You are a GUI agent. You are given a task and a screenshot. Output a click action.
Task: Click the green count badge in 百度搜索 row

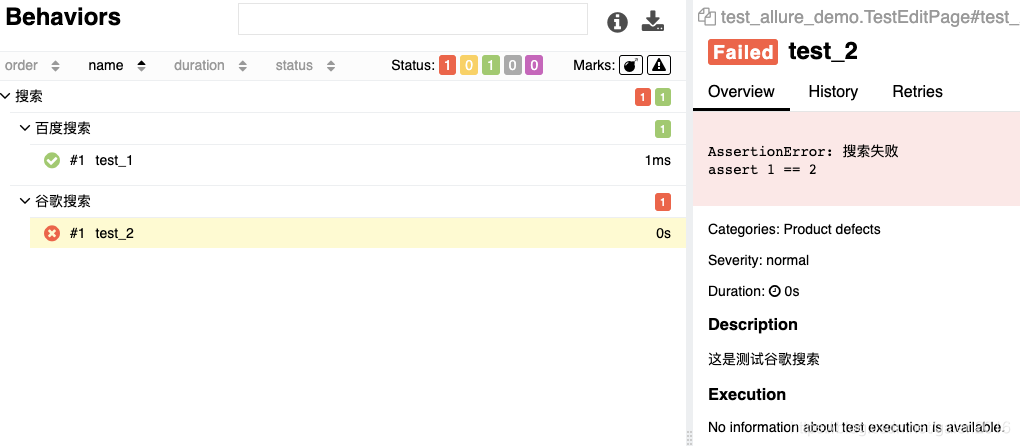(662, 129)
